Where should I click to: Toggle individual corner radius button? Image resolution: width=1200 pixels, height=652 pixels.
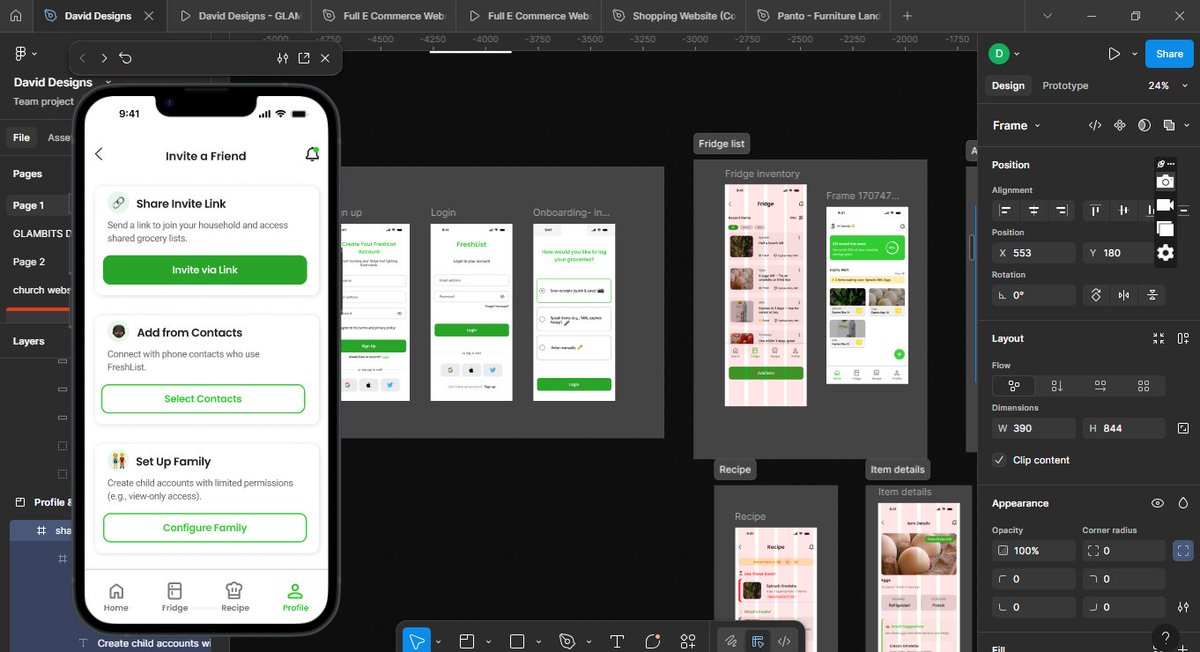(x=1183, y=550)
